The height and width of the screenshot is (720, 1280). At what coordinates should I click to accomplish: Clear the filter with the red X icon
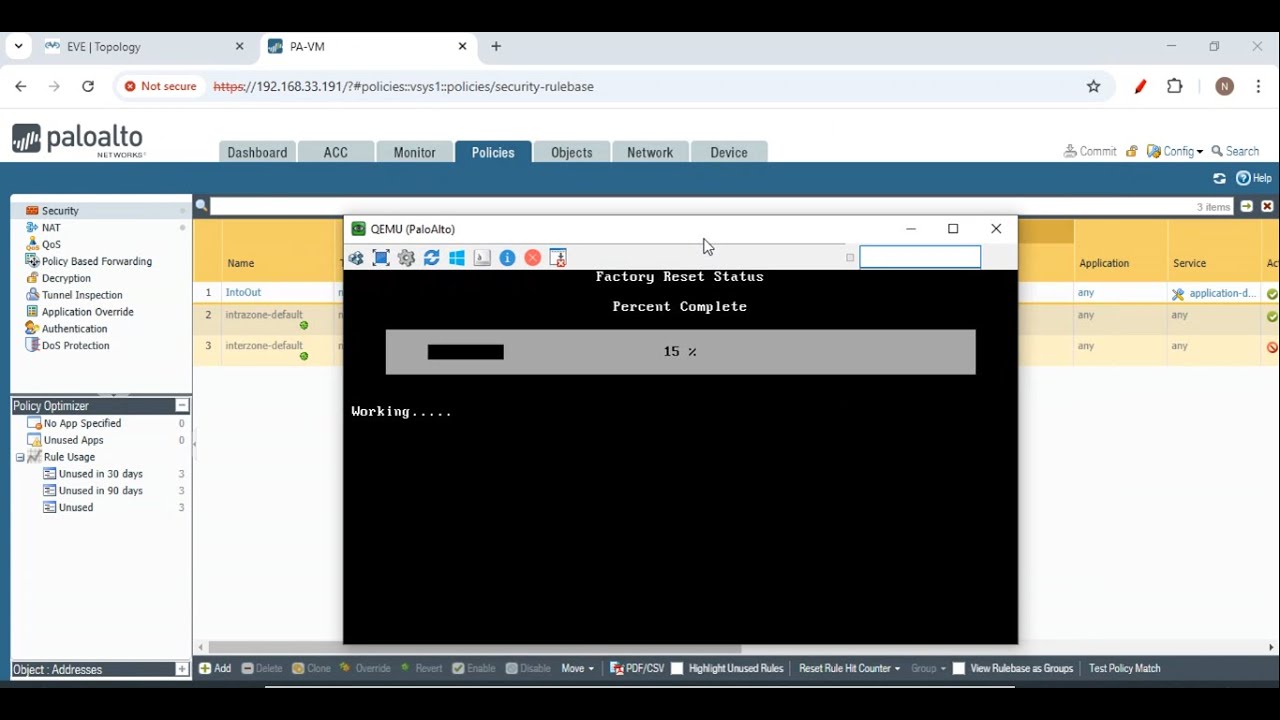point(1267,206)
